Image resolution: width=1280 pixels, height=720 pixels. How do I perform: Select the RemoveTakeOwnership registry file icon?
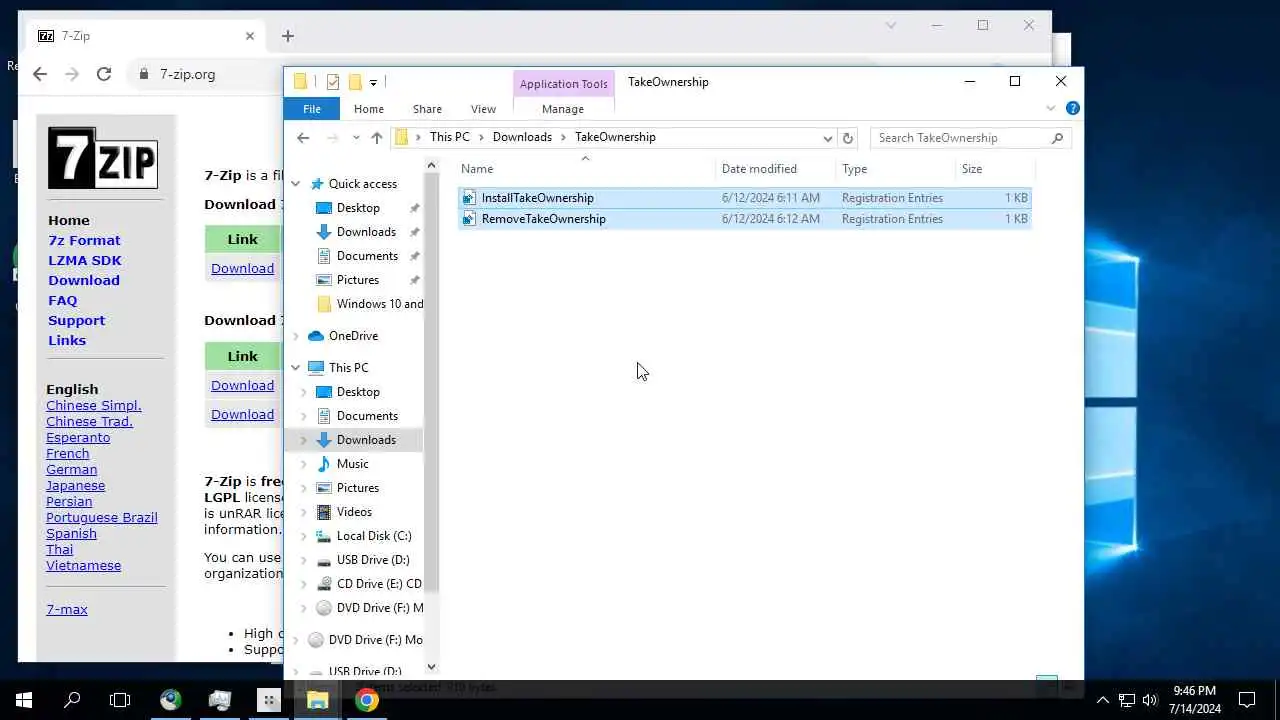click(x=469, y=219)
